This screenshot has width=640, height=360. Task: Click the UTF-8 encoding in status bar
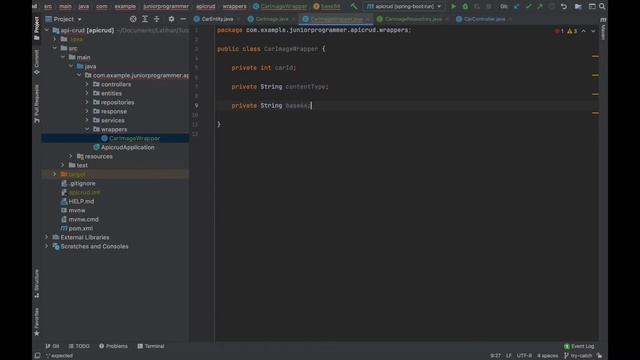click(524, 356)
